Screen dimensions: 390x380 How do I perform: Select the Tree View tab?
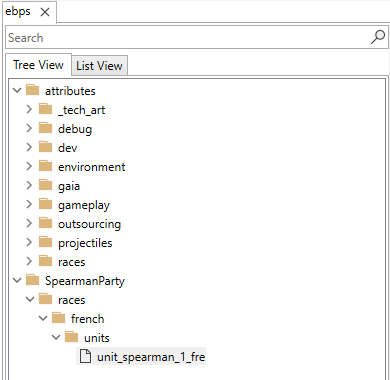[x=38, y=65]
